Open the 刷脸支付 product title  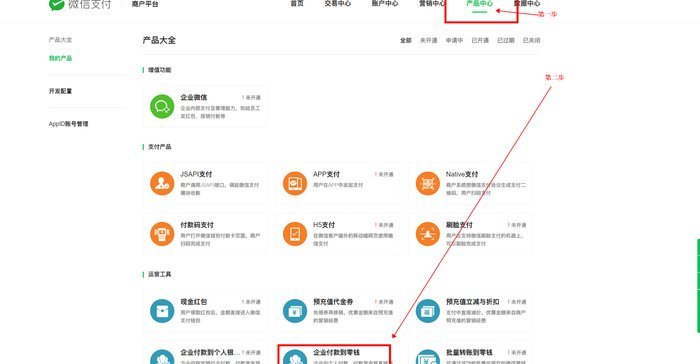[x=459, y=225]
